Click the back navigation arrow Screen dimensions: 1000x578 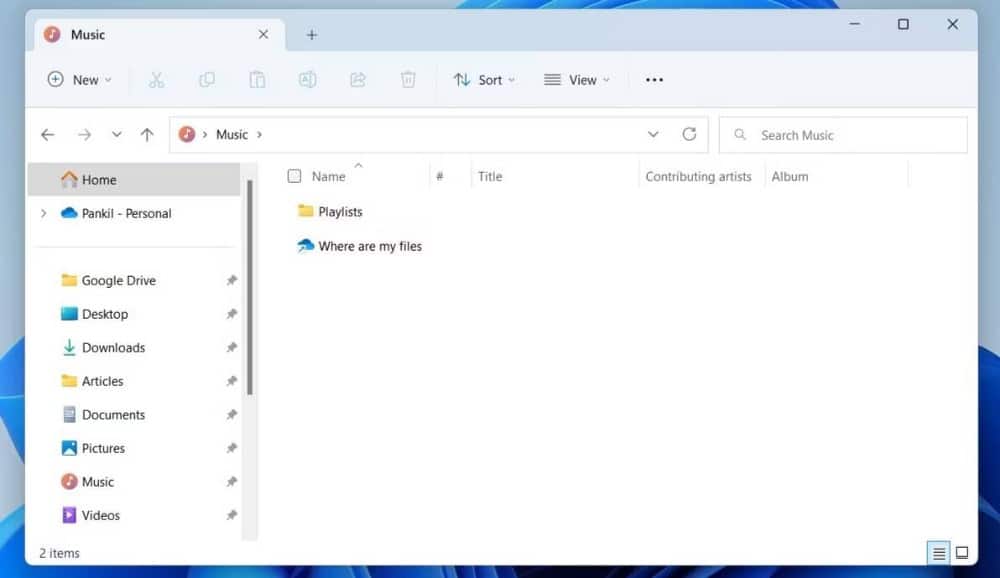(x=48, y=134)
